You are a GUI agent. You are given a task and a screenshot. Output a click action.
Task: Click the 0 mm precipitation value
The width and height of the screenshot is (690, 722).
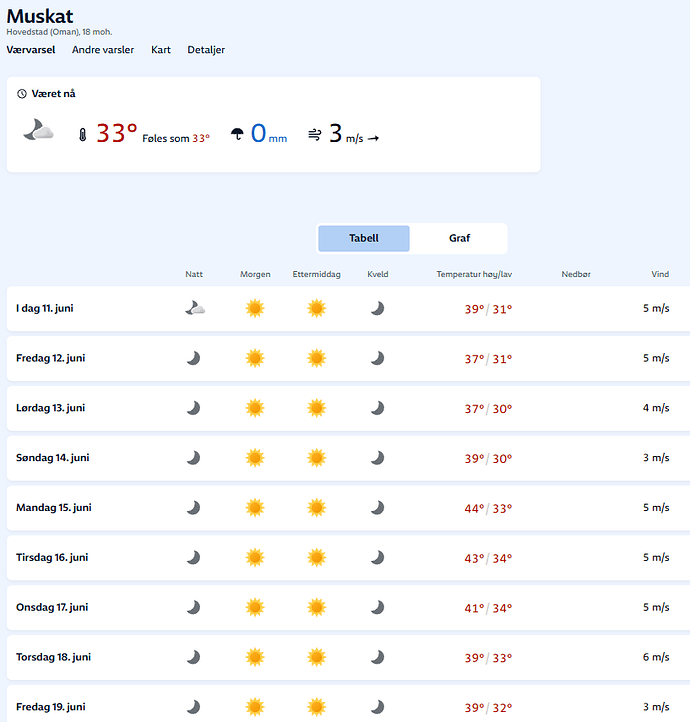pos(269,134)
